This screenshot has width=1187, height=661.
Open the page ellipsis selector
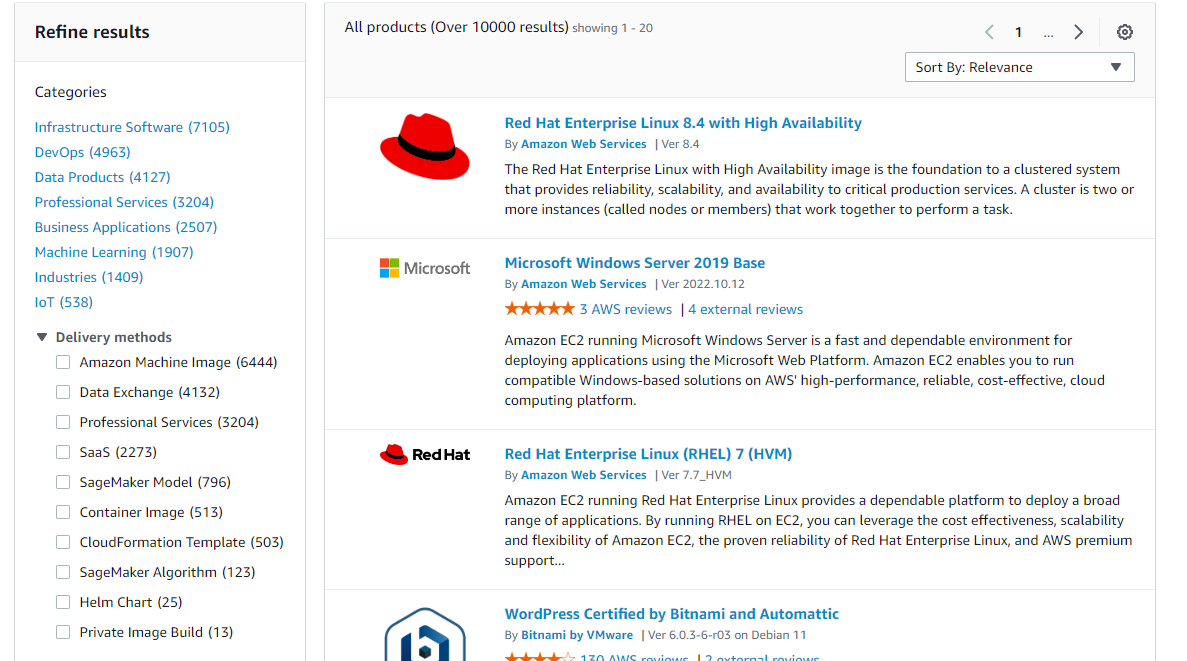point(1048,33)
